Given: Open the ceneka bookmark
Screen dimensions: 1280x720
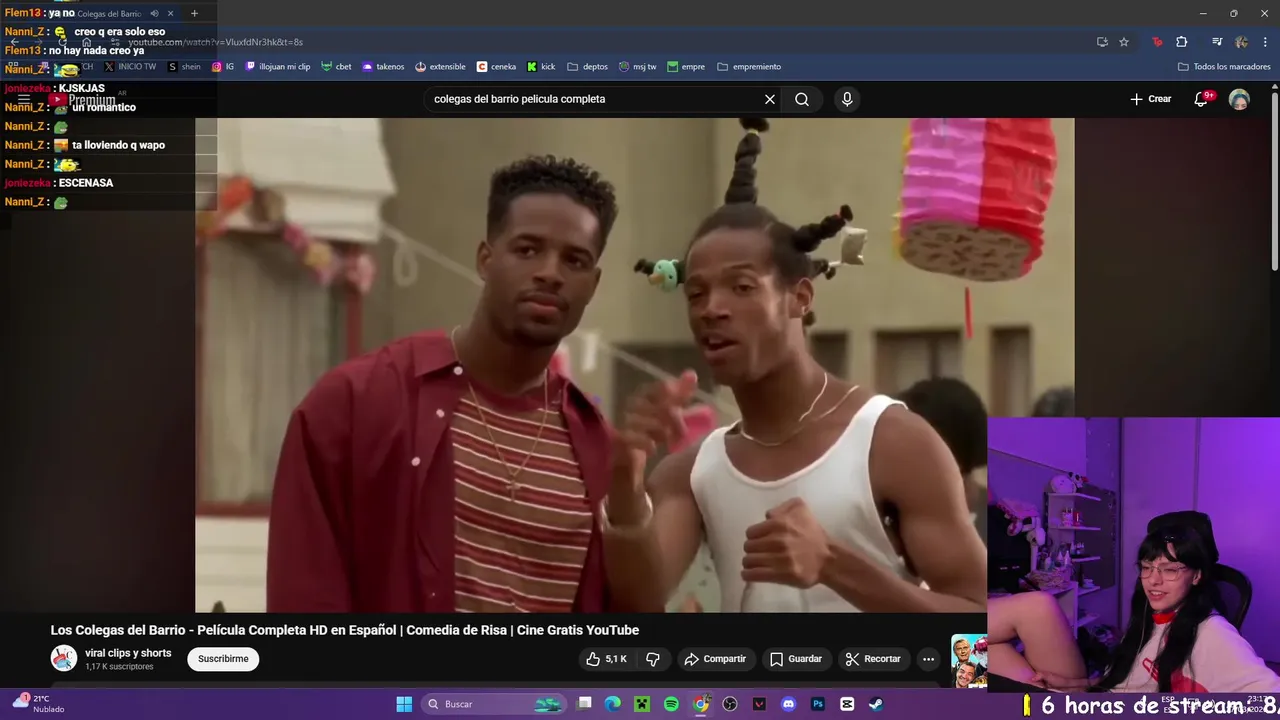Looking at the screenshot, I should pyautogui.click(x=496, y=67).
